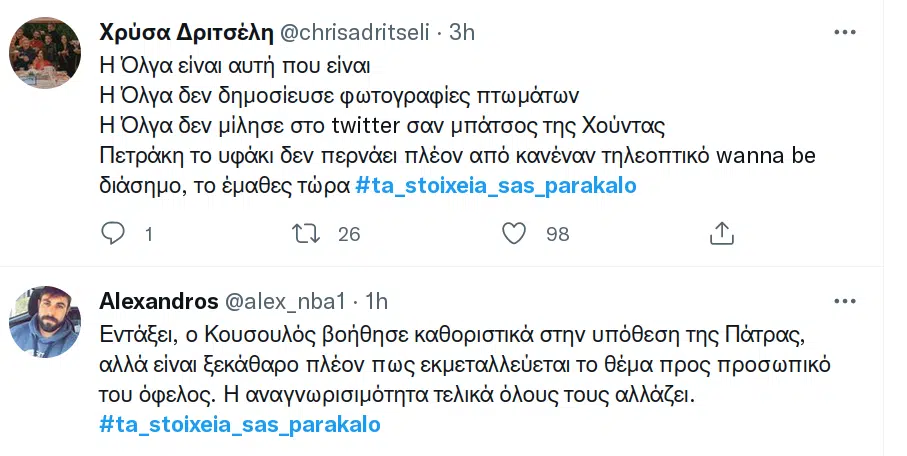907x456 pixels.
Task: Visit the @chrisadritseli handle
Action: point(355,32)
